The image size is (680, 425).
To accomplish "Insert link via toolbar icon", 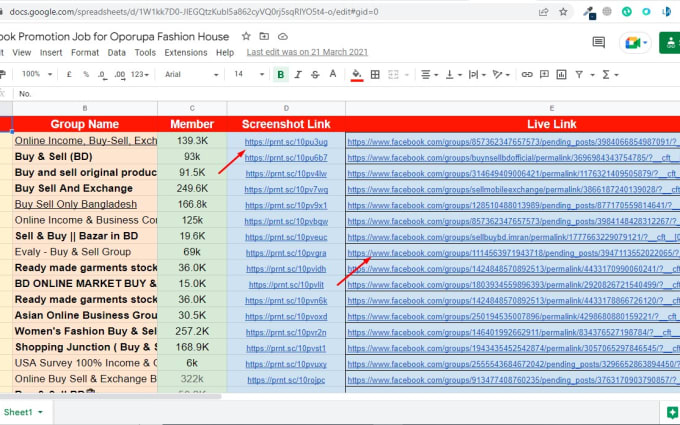I will (527, 75).
